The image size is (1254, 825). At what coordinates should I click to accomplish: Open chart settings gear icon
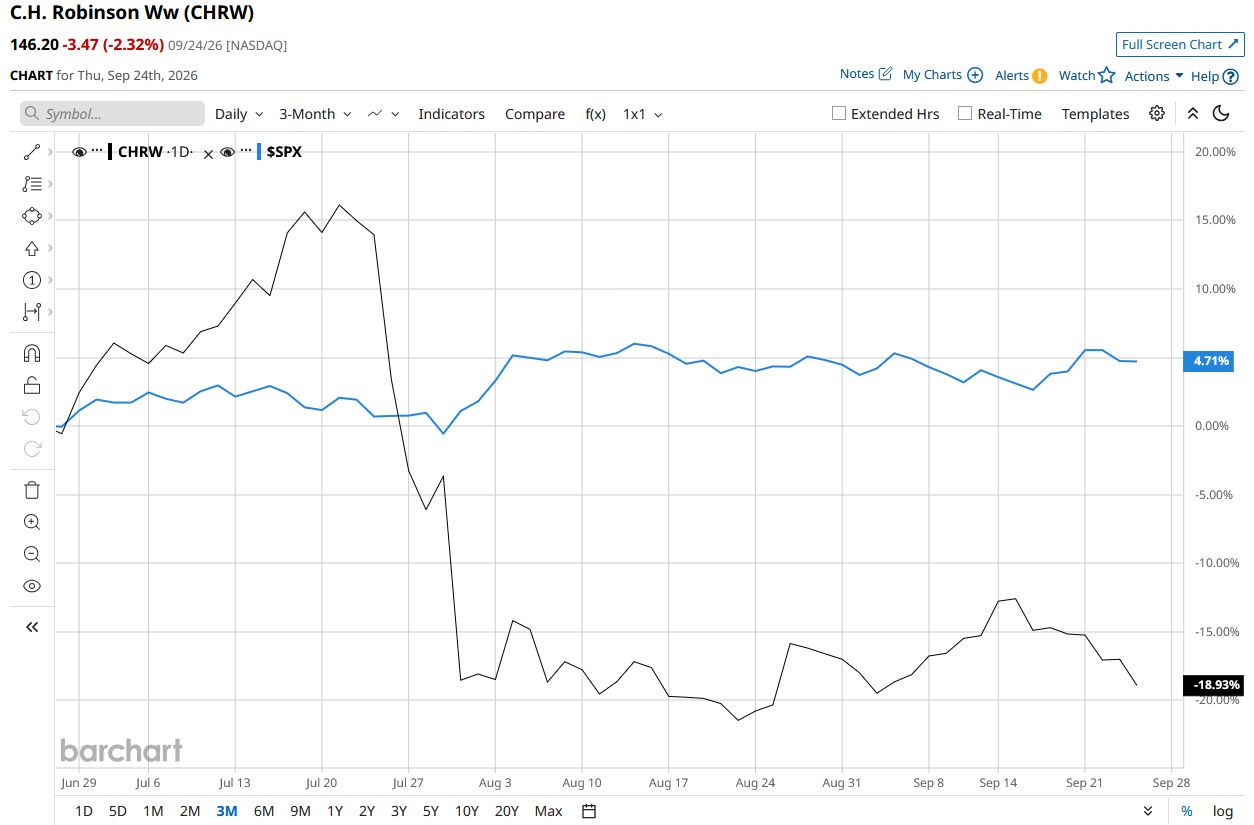tap(1157, 113)
